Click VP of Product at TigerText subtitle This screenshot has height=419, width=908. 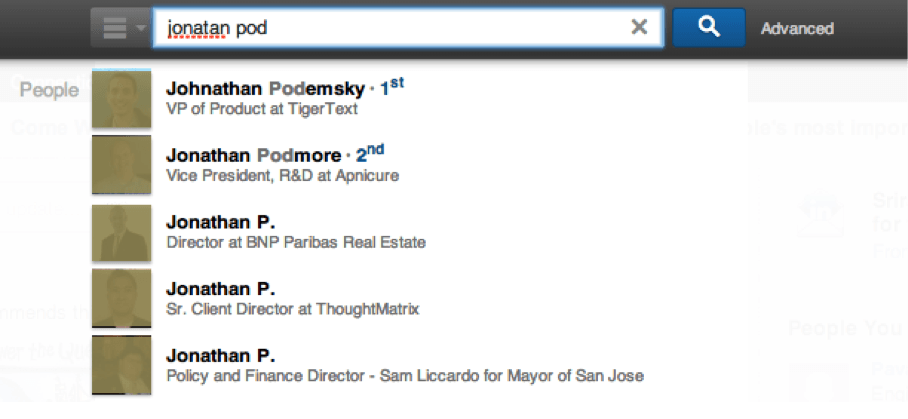262,109
